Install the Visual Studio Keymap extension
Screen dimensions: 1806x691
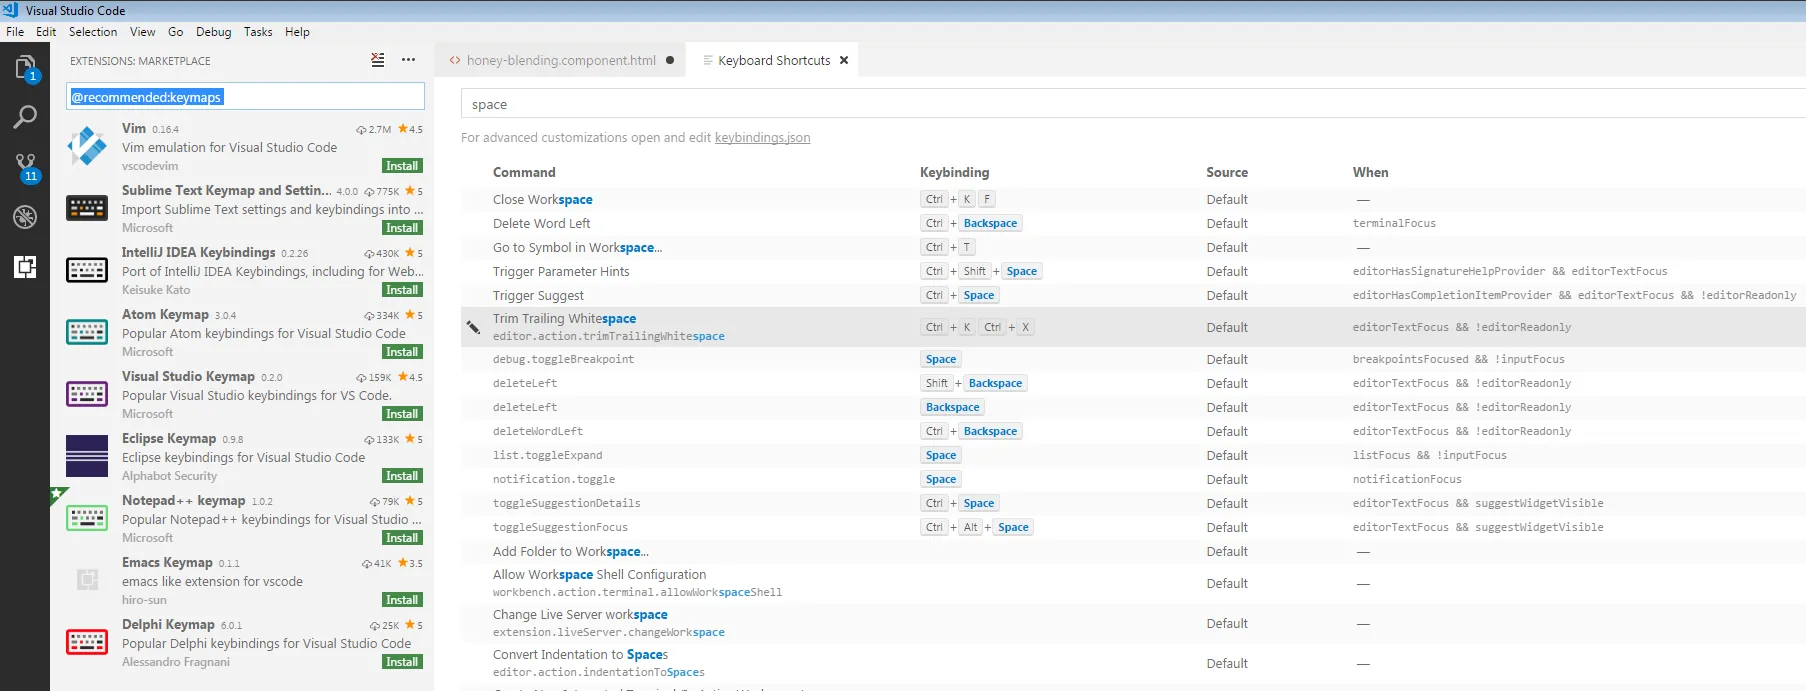point(402,414)
